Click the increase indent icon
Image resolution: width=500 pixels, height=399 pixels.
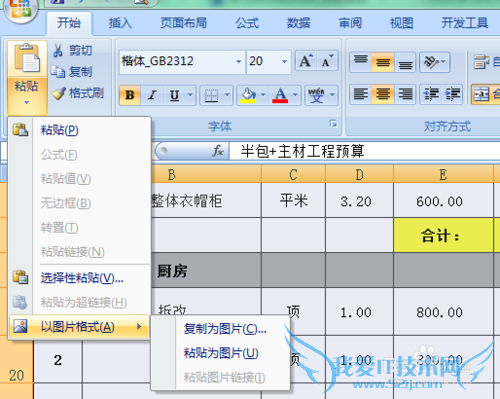click(x=452, y=94)
